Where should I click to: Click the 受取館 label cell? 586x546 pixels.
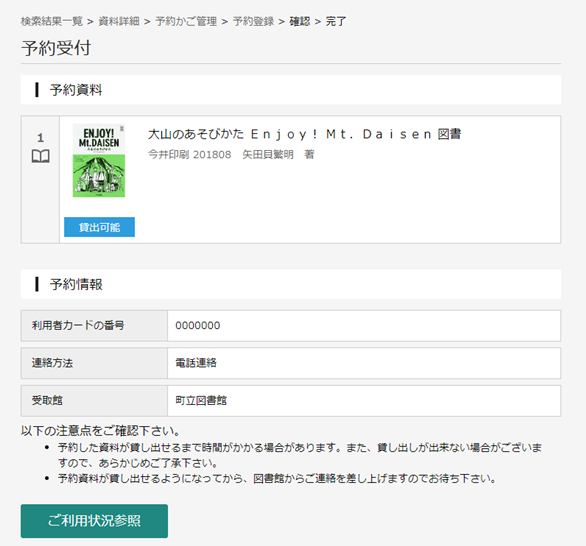(x=94, y=401)
